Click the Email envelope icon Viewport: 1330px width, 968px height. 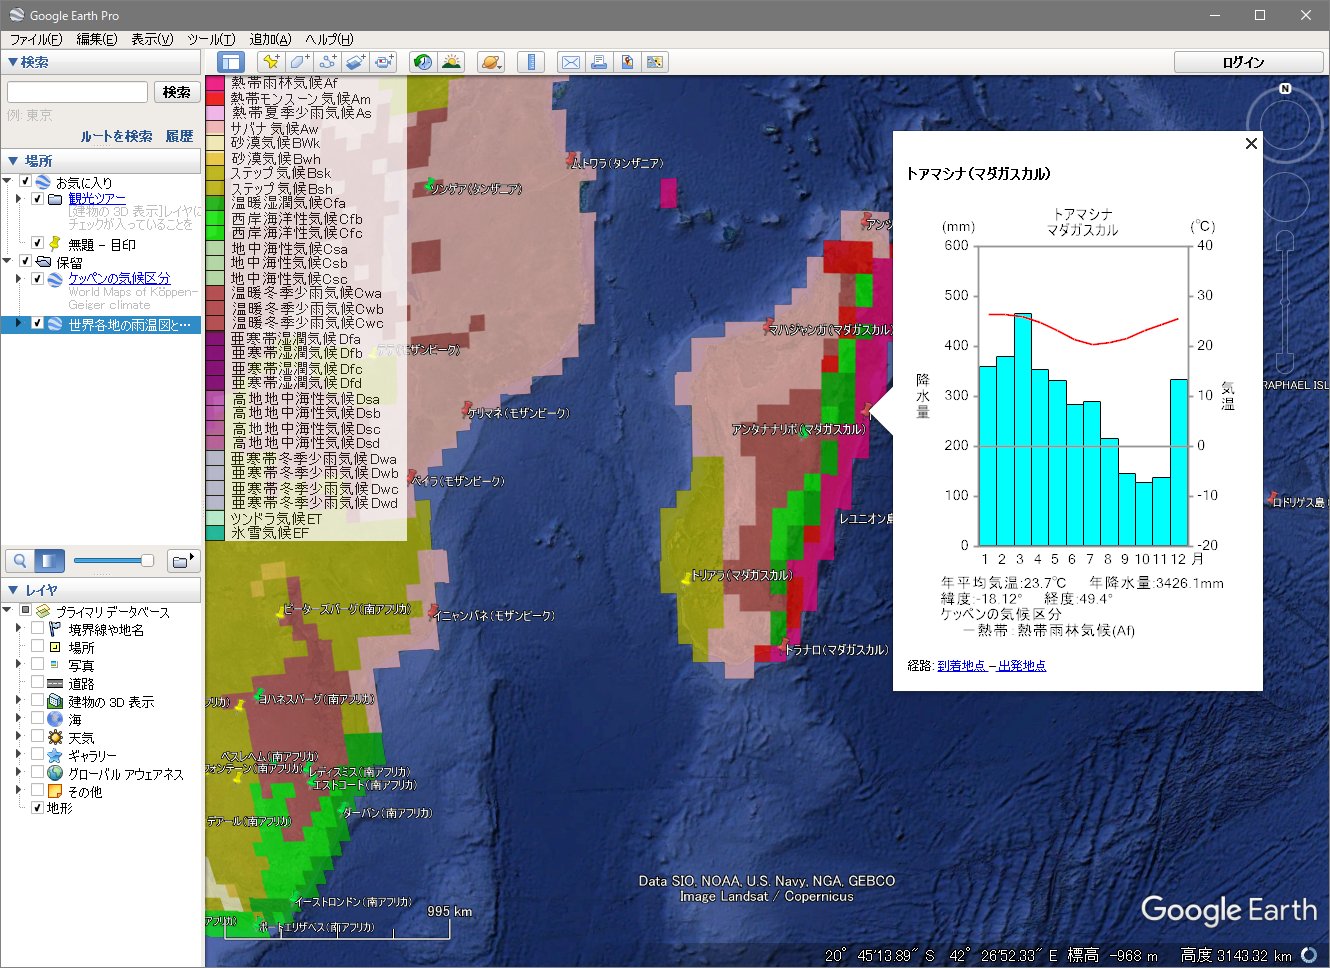[x=571, y=62]
